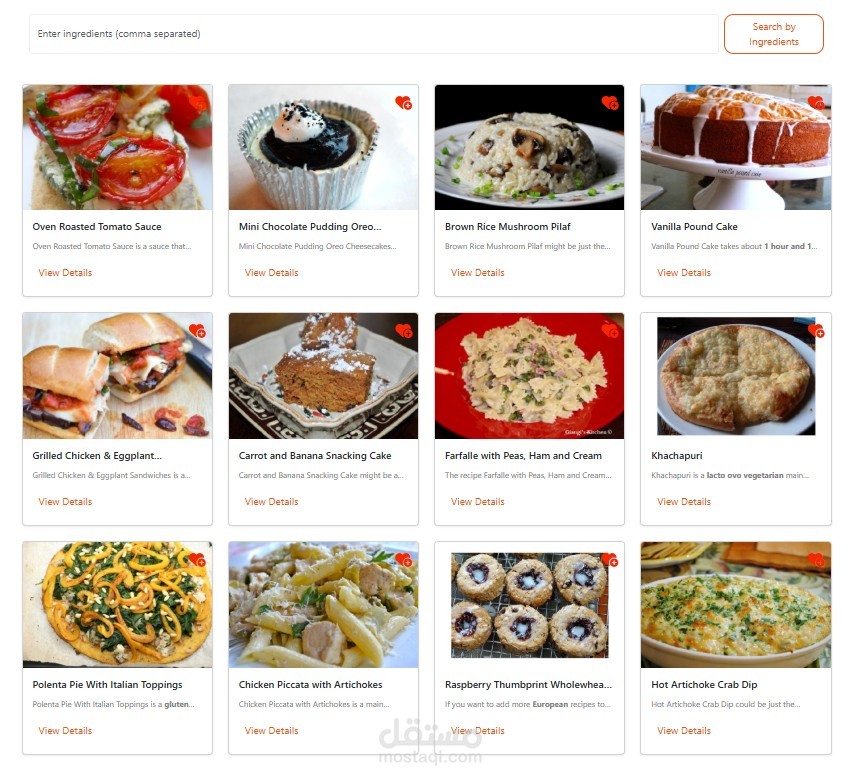Click heart icon on Vanilla Pound Cake

[816, 103]
